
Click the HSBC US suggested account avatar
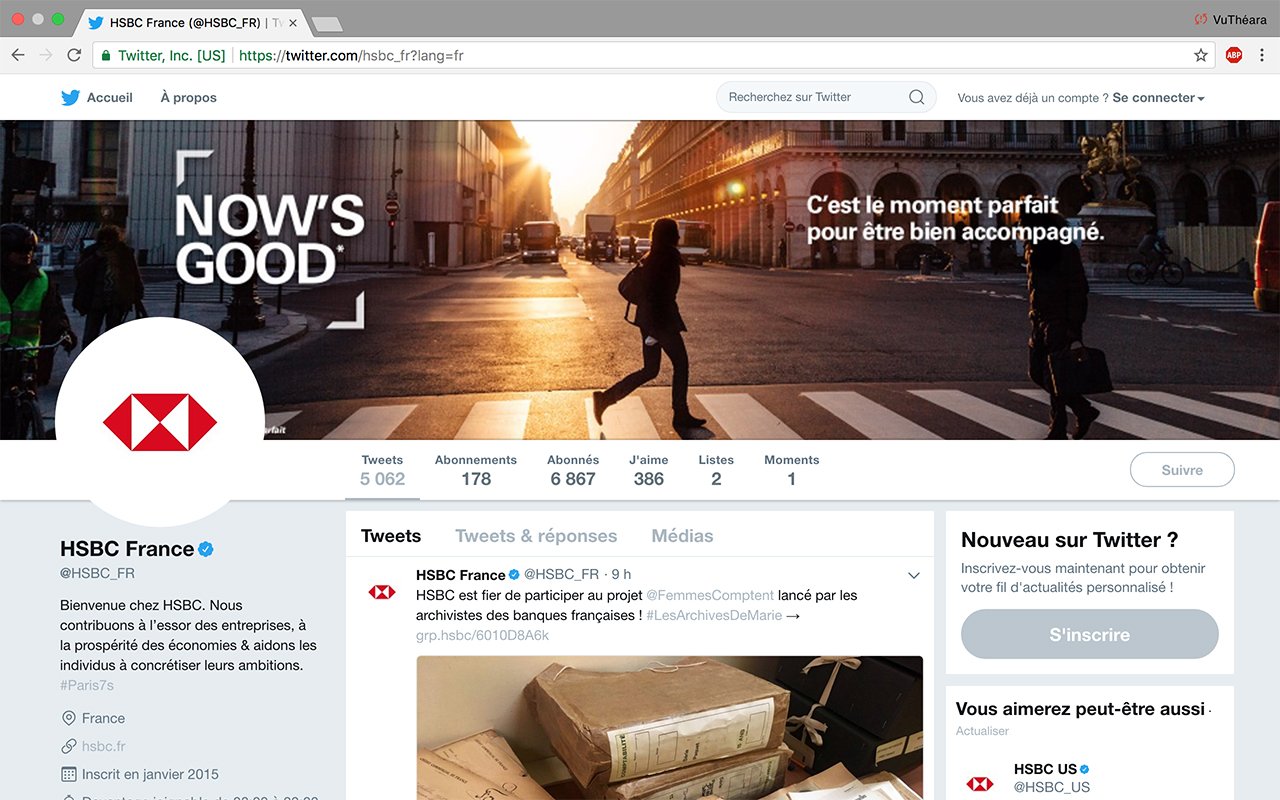coord(980,782)
